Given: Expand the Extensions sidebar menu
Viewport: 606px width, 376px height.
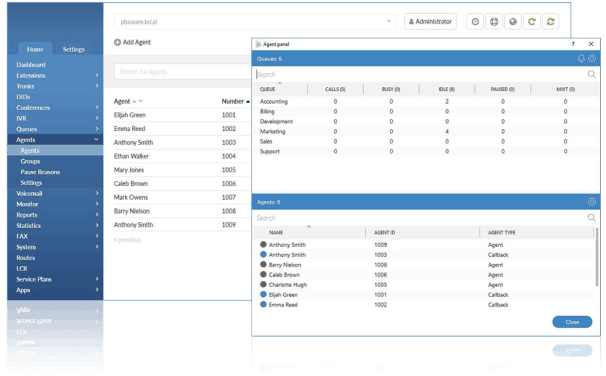Looking at the screenshot, I should (x=97, y=75).
